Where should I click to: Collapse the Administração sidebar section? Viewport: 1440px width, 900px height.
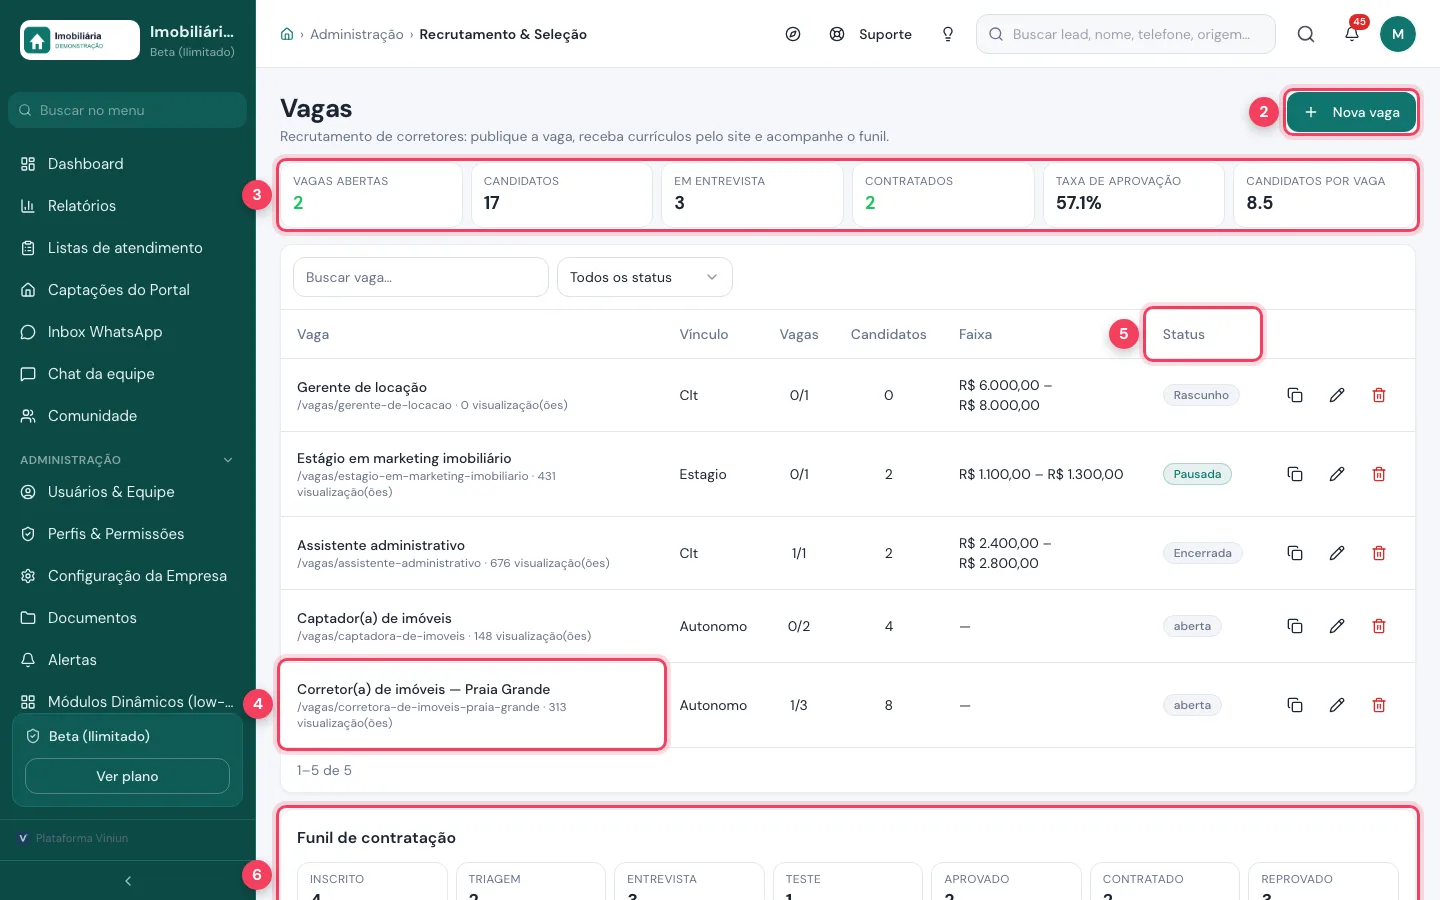pos(228,460)
